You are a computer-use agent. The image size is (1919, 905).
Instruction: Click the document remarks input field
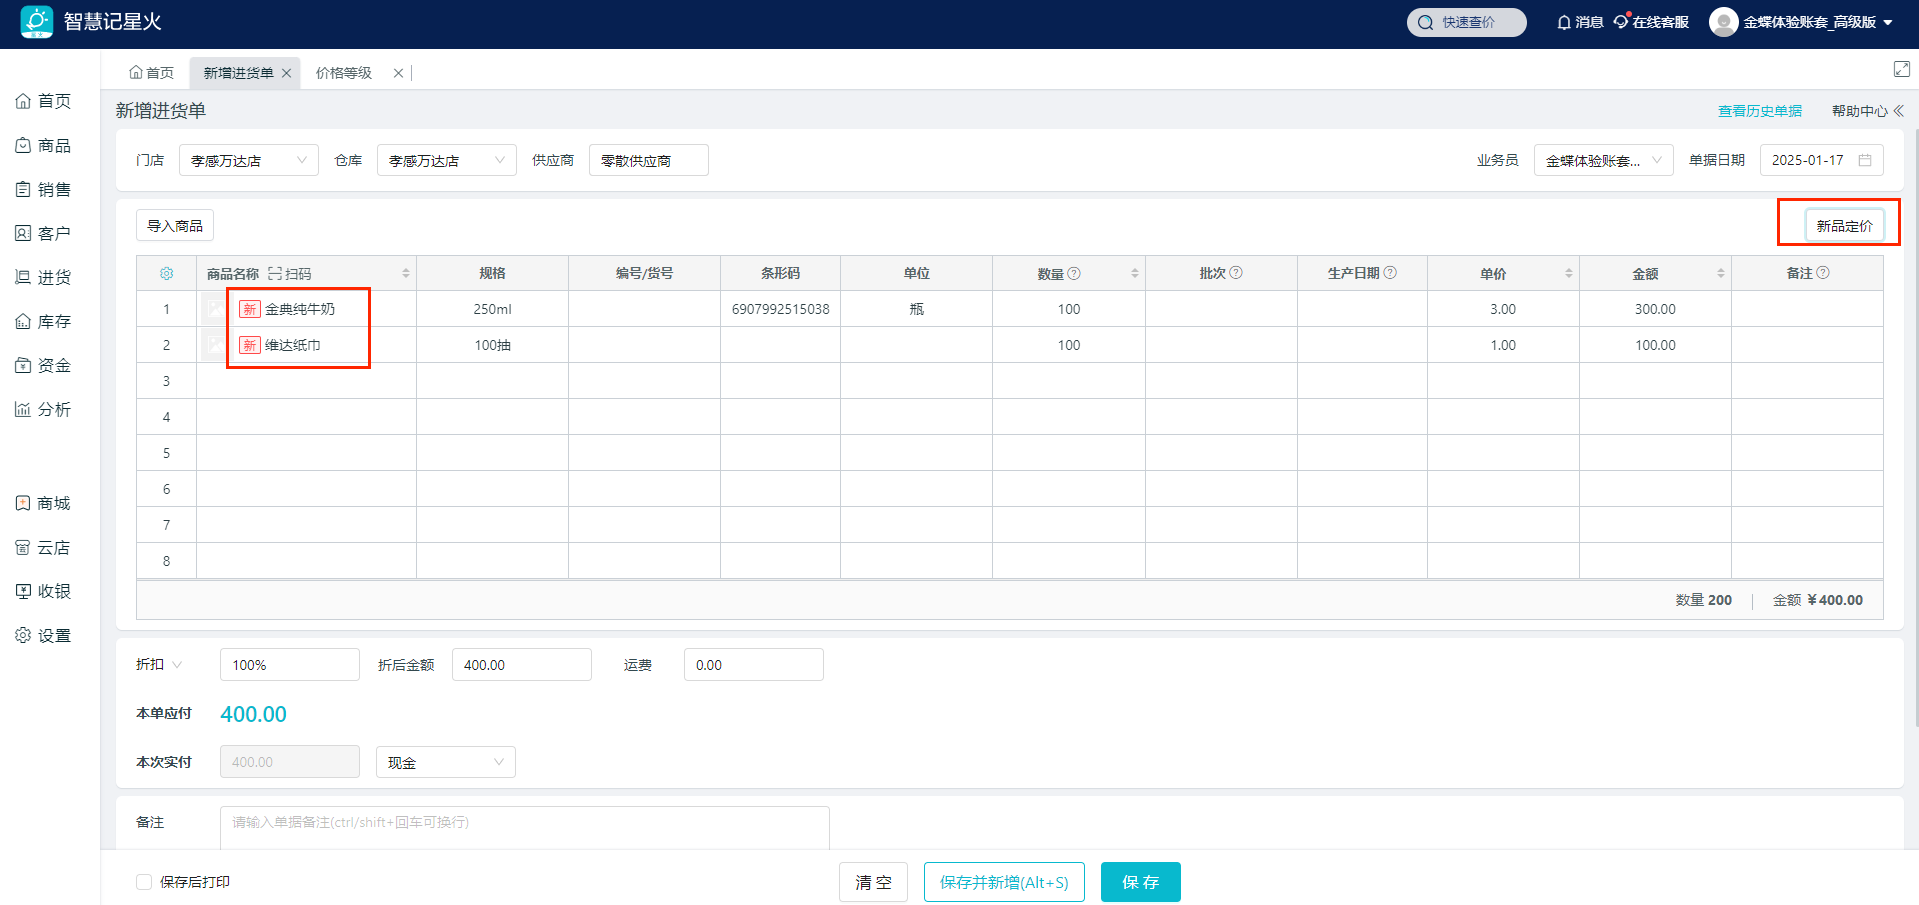coord(524,823)
